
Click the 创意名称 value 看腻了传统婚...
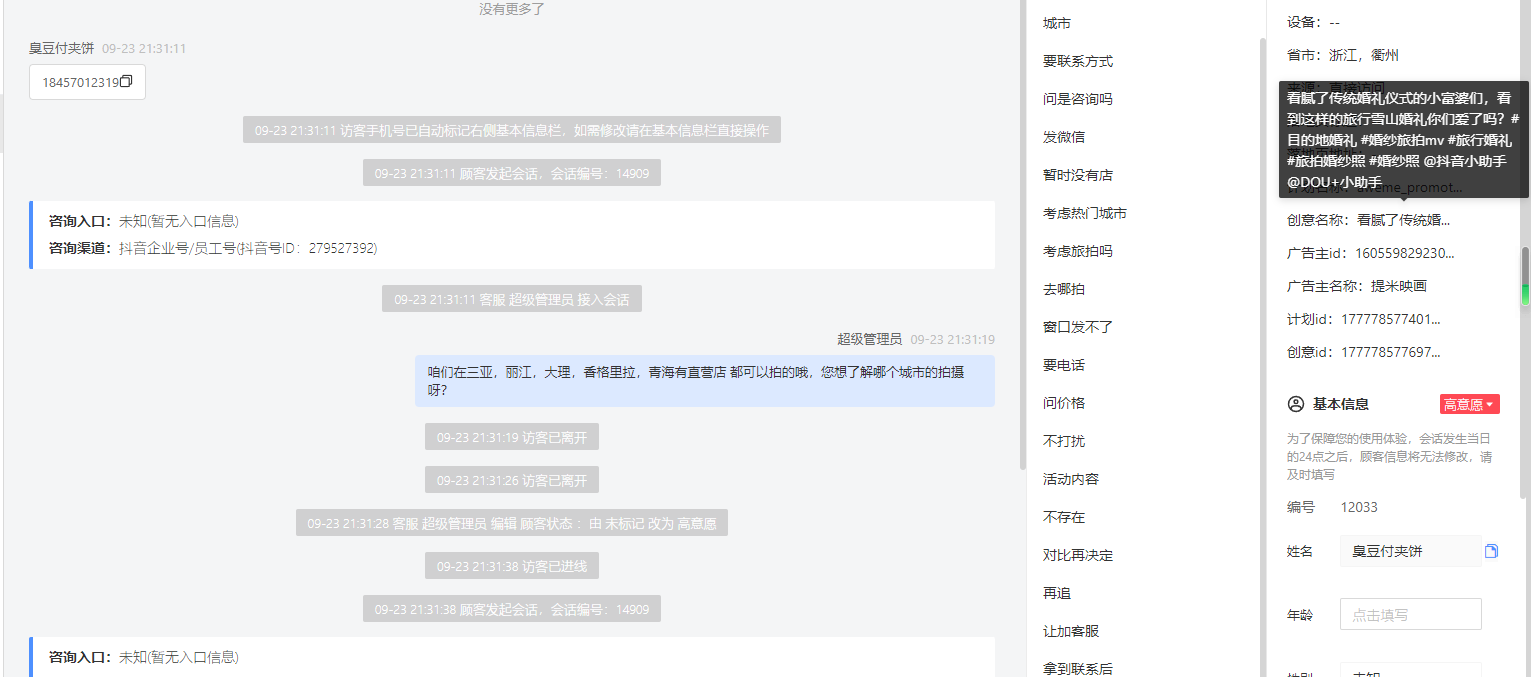coord(1403,220)
